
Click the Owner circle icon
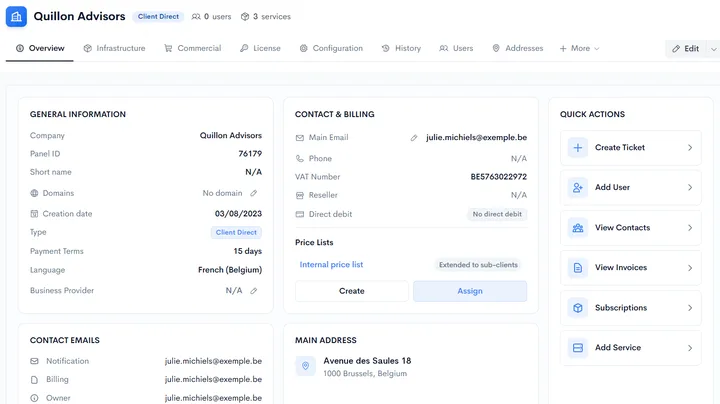pos(34,398)
